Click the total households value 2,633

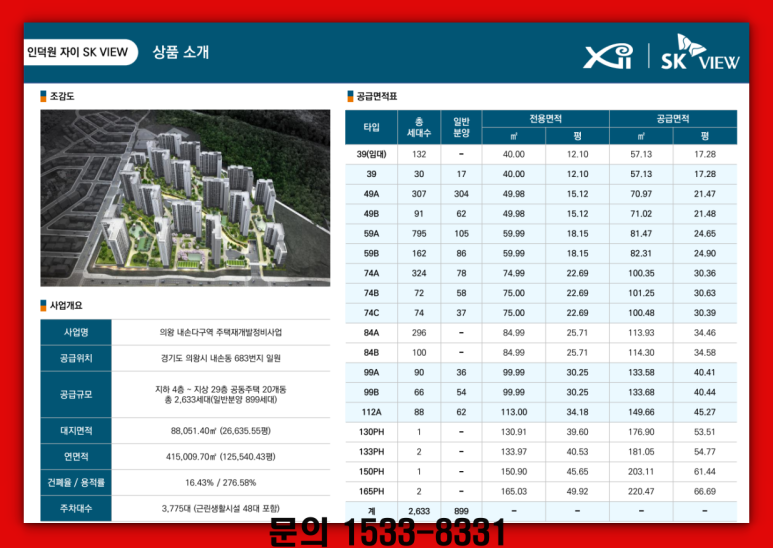coord(419,511)
